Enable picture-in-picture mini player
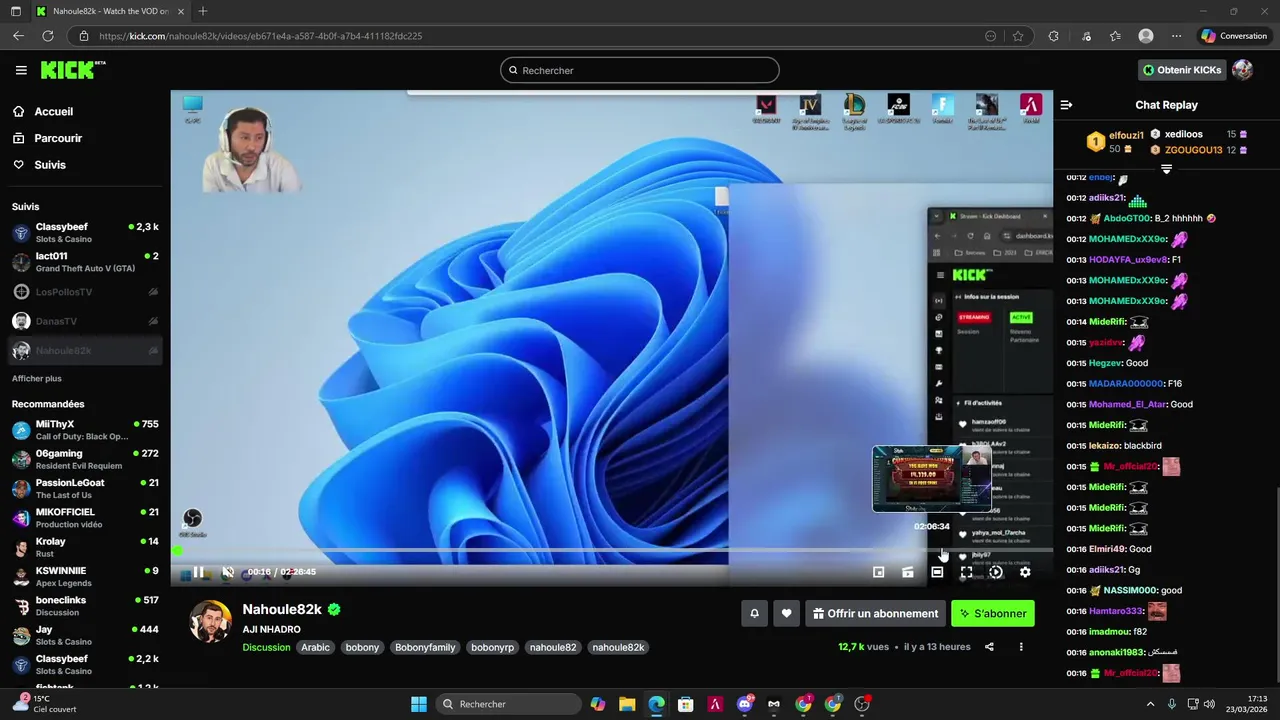This screenshot has height=720, width=1280. (x=878, y=572)
